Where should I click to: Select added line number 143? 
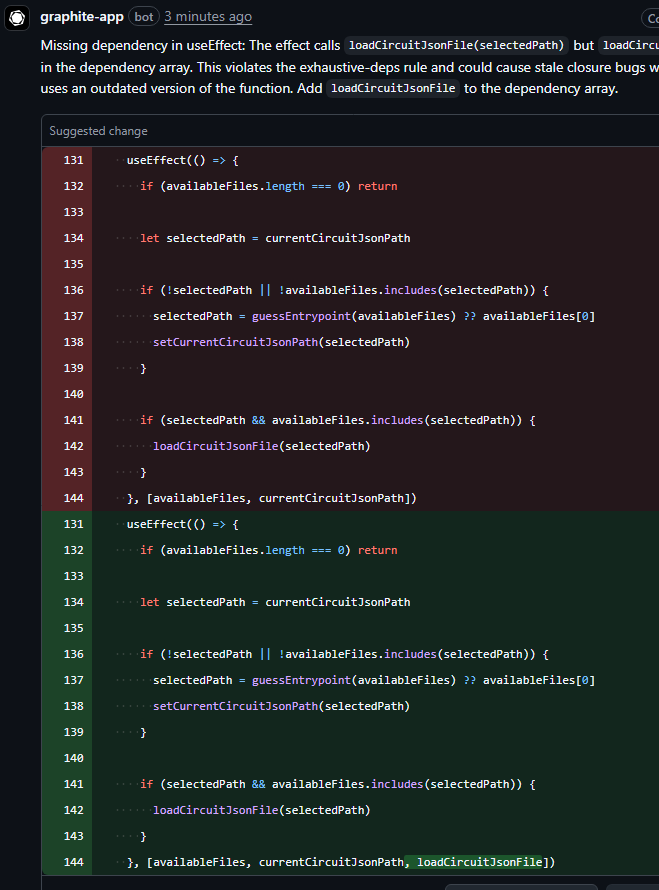73,836
